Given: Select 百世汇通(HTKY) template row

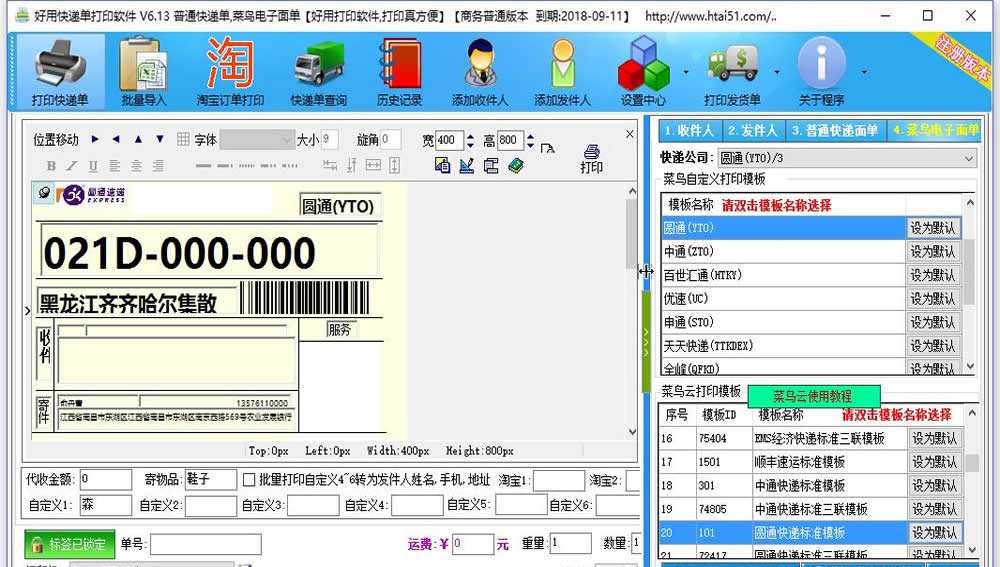Looking at the screenshot, I should point(783,275).
